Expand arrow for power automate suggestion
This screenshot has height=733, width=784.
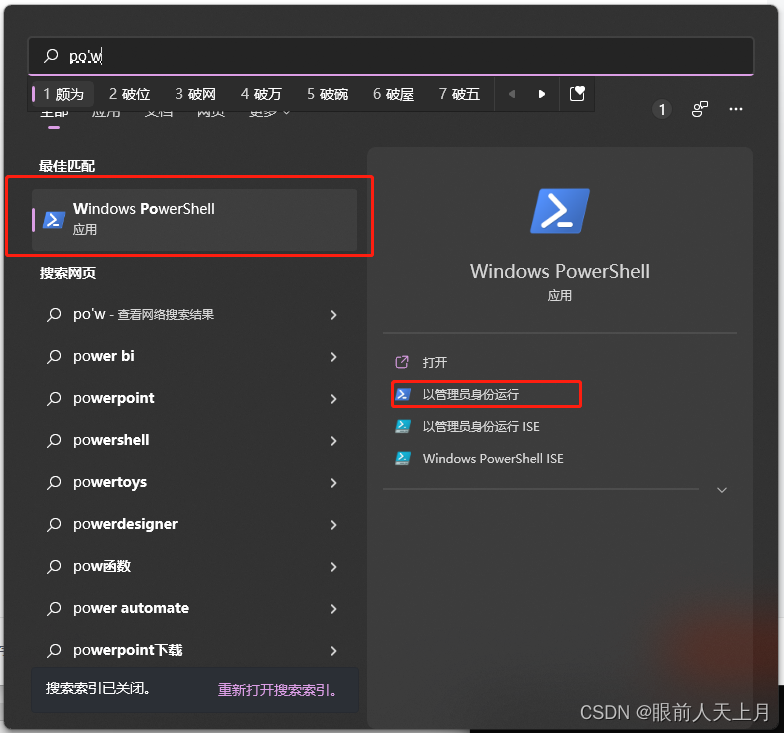point(334,608)
